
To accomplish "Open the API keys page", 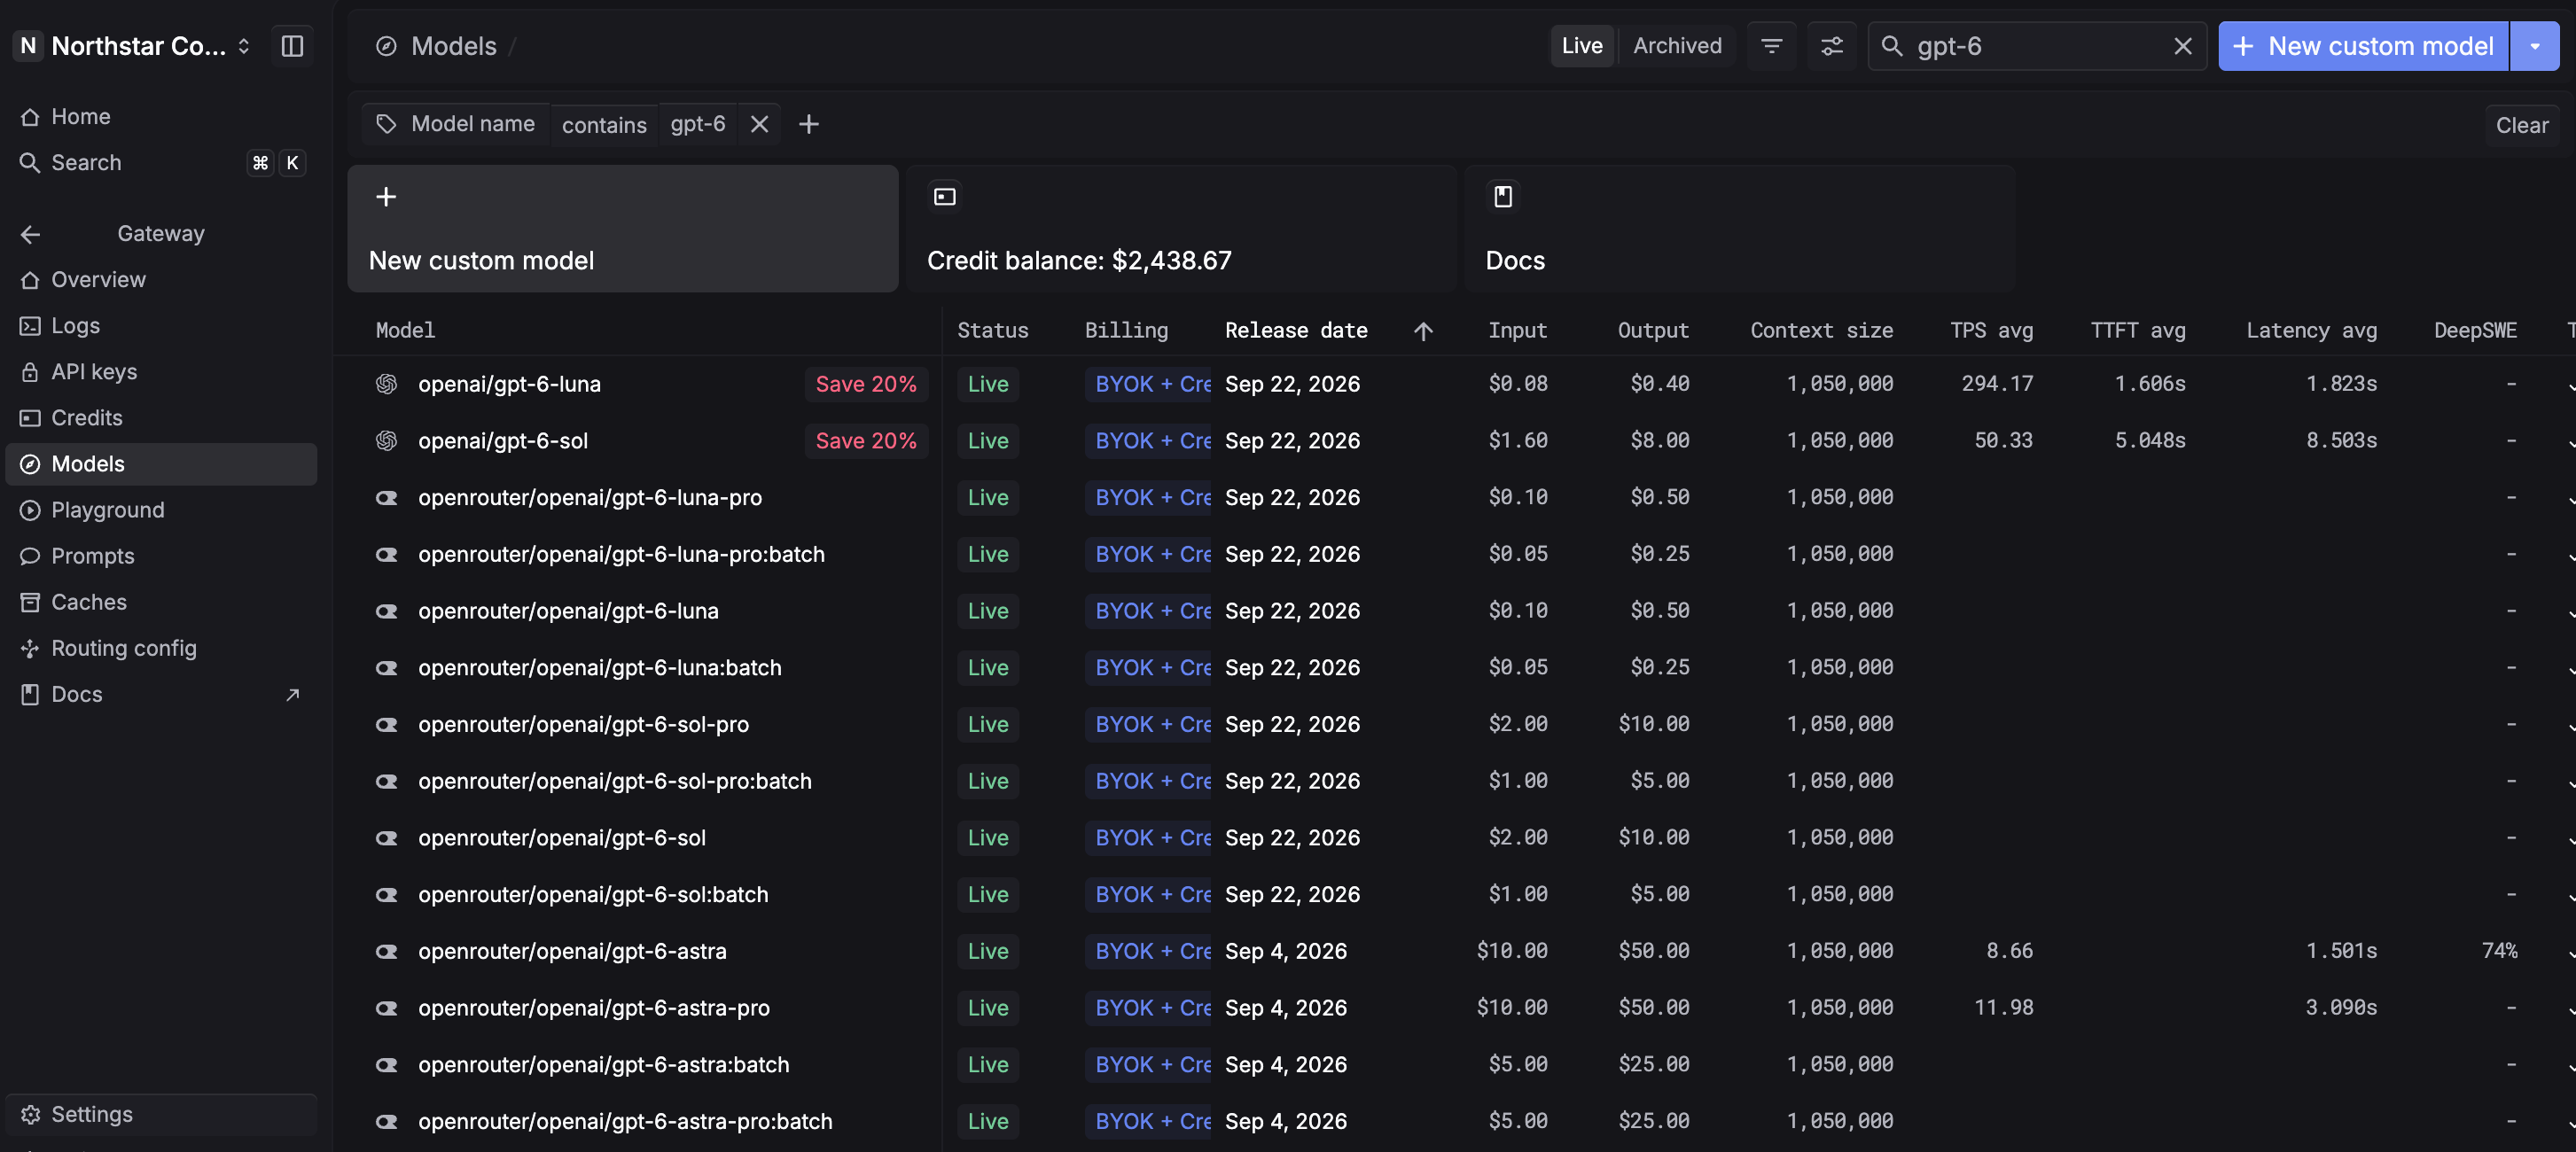I will pyautogui.click(x=161, y=372).
